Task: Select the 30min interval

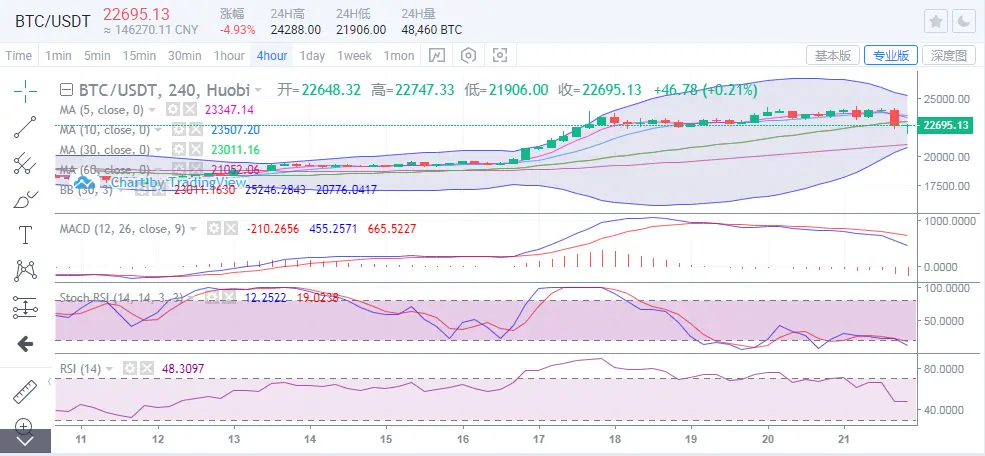Action: [185, 55]
